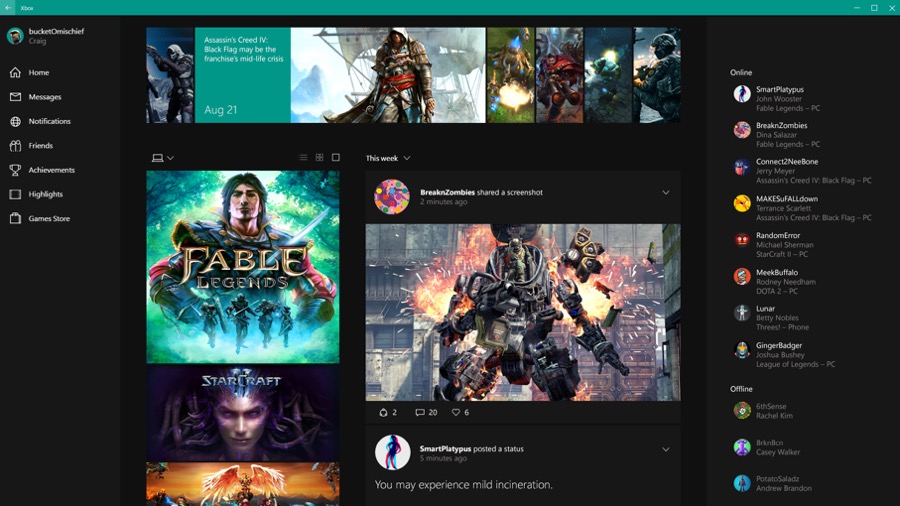This screenshot has width=900, height=506.
Task: Click RandomError avatar in friends list
Action: coord(742,240)
